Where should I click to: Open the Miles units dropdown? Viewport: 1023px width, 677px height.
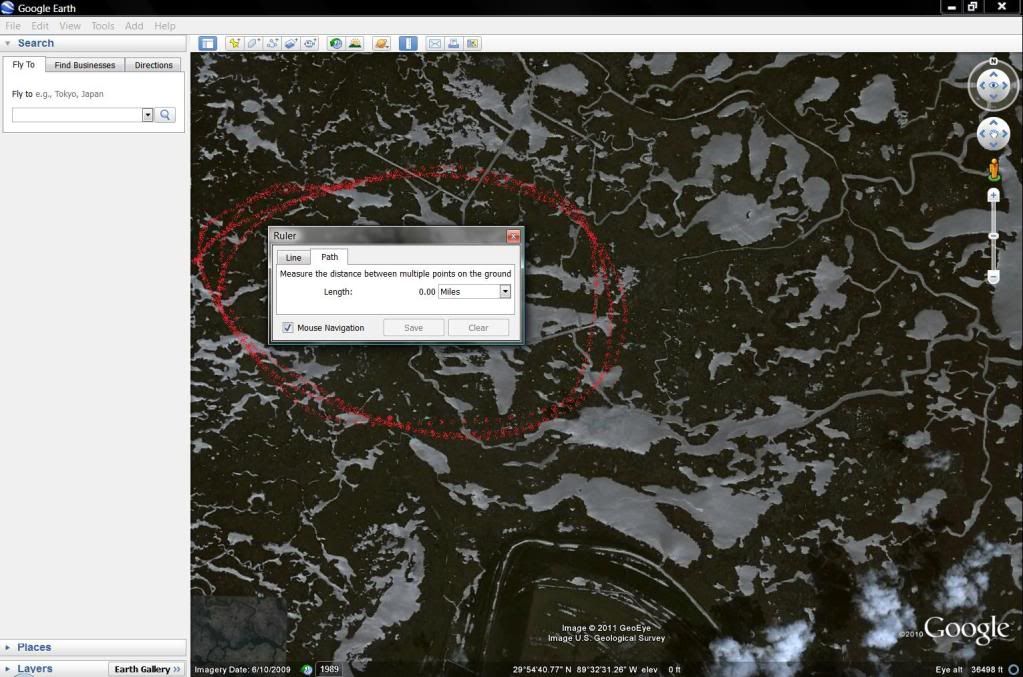point(505,292)
